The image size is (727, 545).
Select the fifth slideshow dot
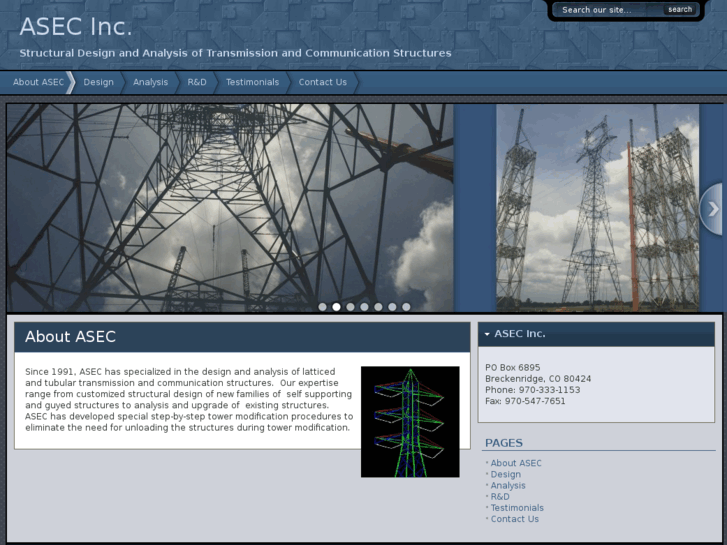(x=378, y=307)
